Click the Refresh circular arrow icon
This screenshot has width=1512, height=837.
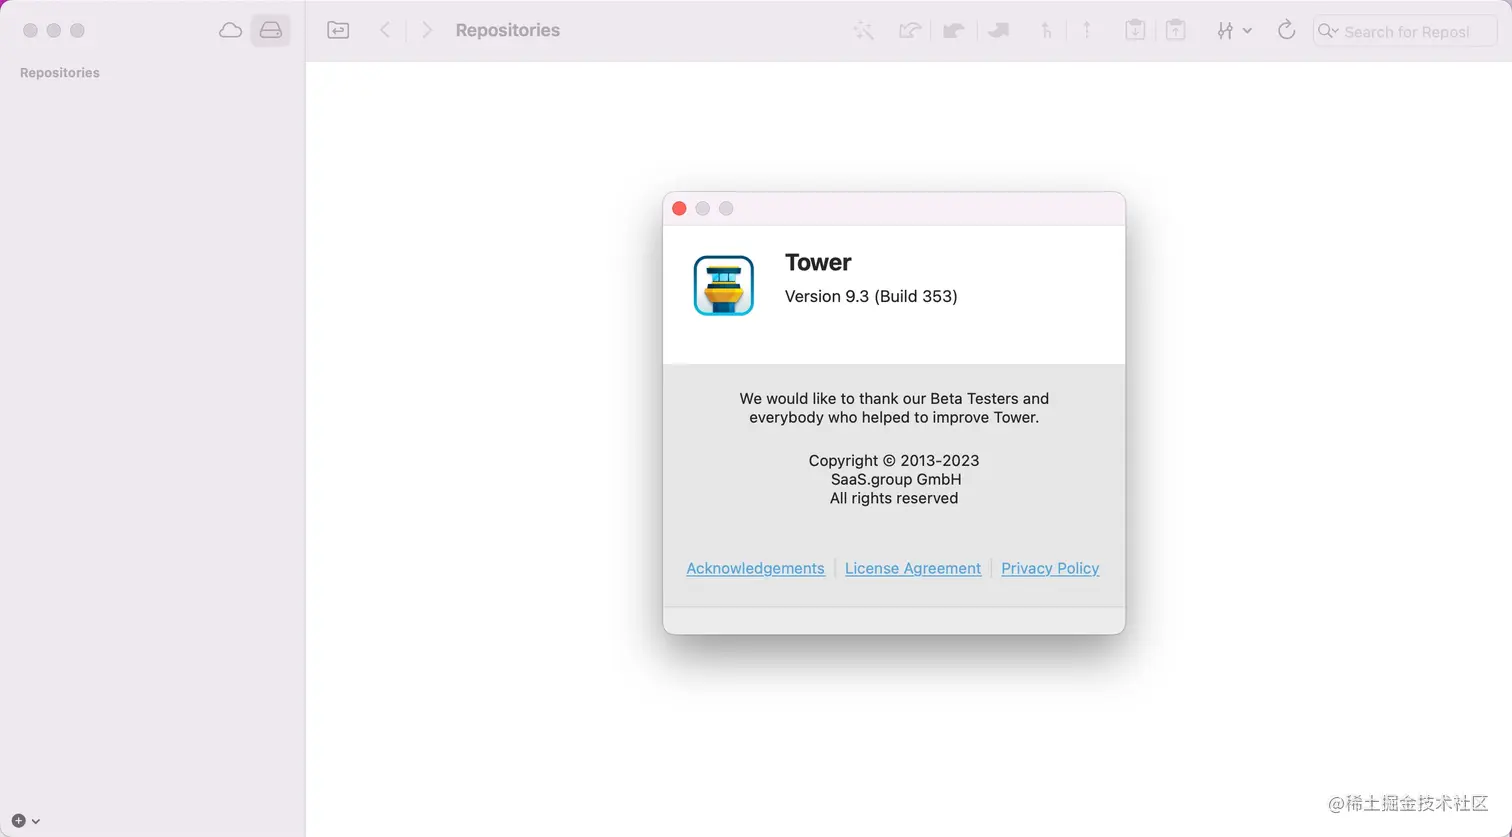click(x=1287, y=30)
